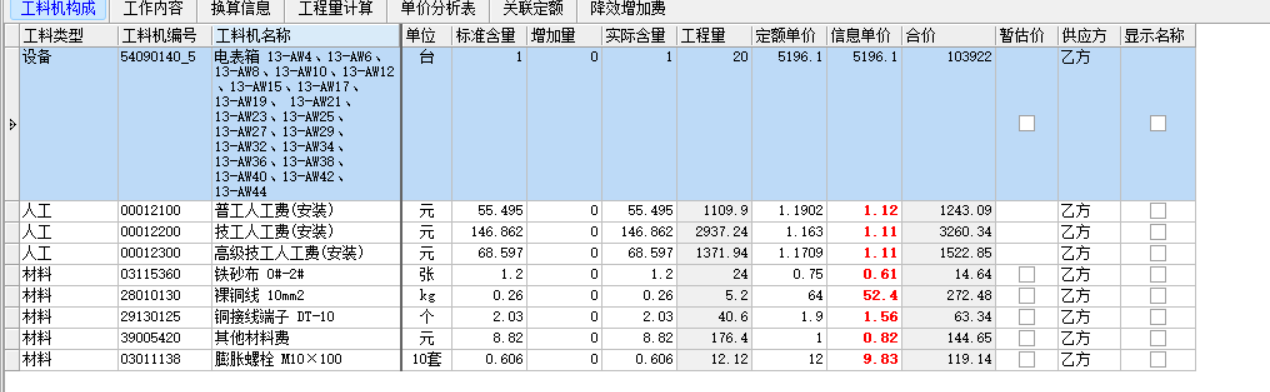Switch to the 关联定额 tab
This screenshot has height=392, width=1270.
(x=534, y=9)
